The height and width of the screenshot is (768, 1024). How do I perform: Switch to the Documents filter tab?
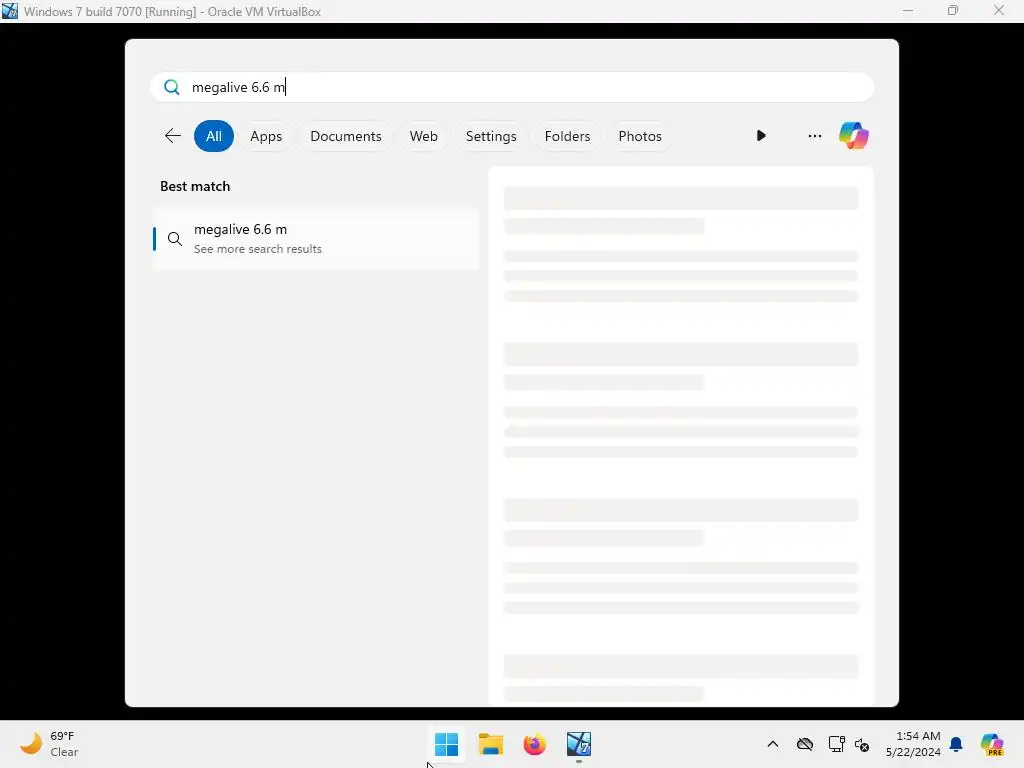[x=345, y=136]
